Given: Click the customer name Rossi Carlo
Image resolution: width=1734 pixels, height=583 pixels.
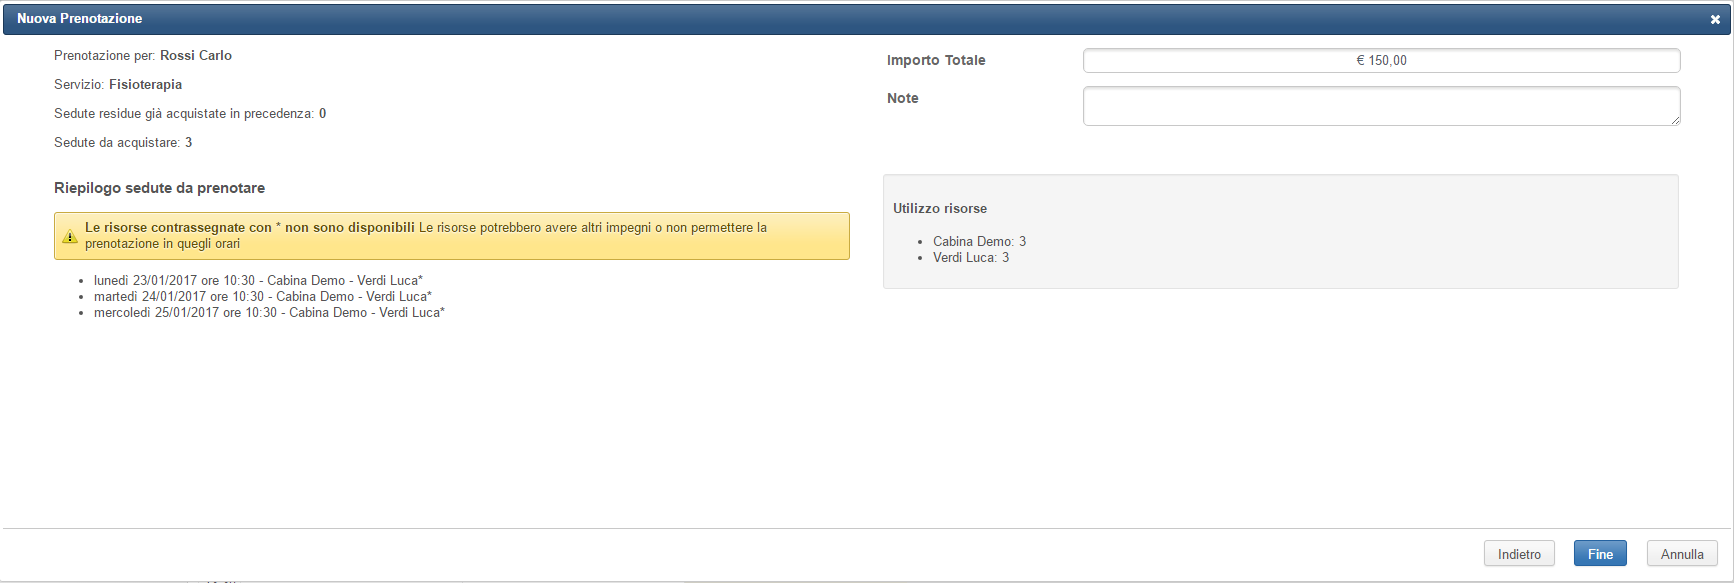Looking at the screenshot, I should pos(196,56).
